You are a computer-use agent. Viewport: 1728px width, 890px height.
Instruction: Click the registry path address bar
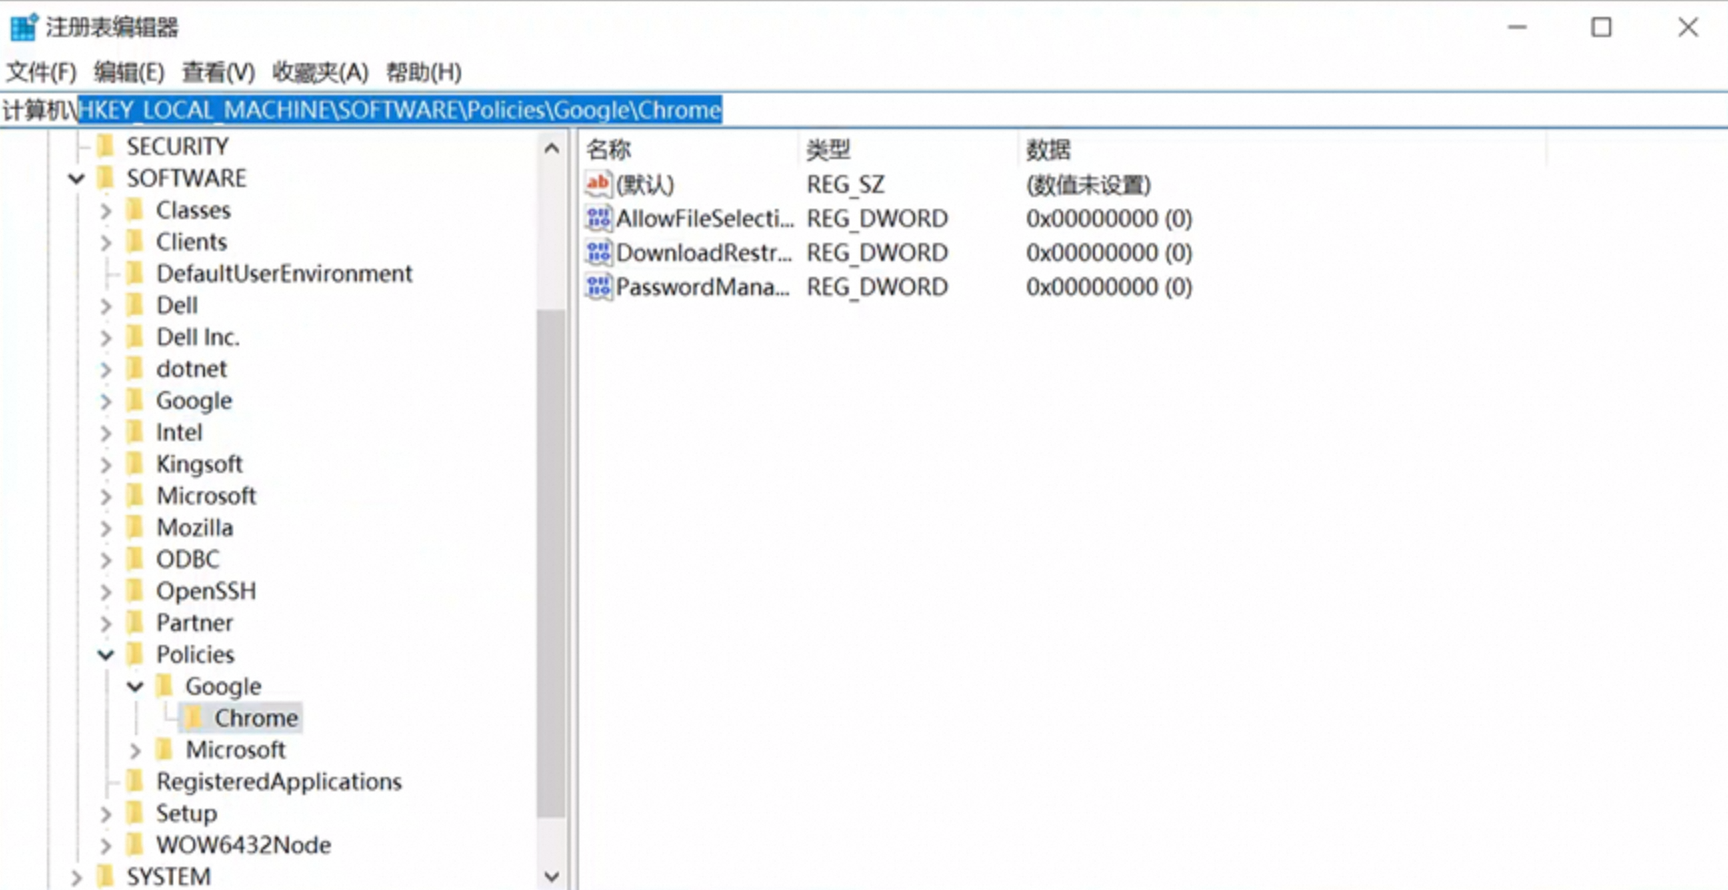pos(864,110)
